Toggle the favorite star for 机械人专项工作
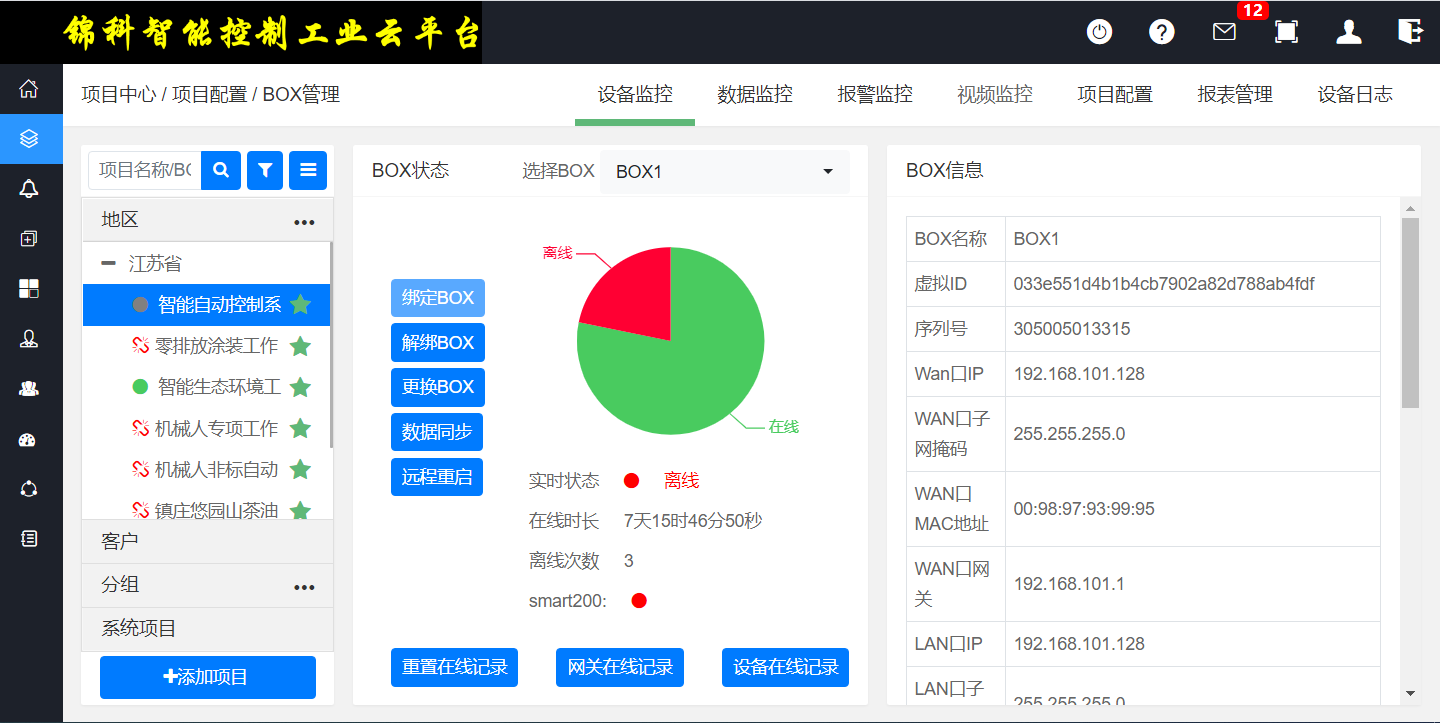1440x723 pixels. click(x=301, y=428)
